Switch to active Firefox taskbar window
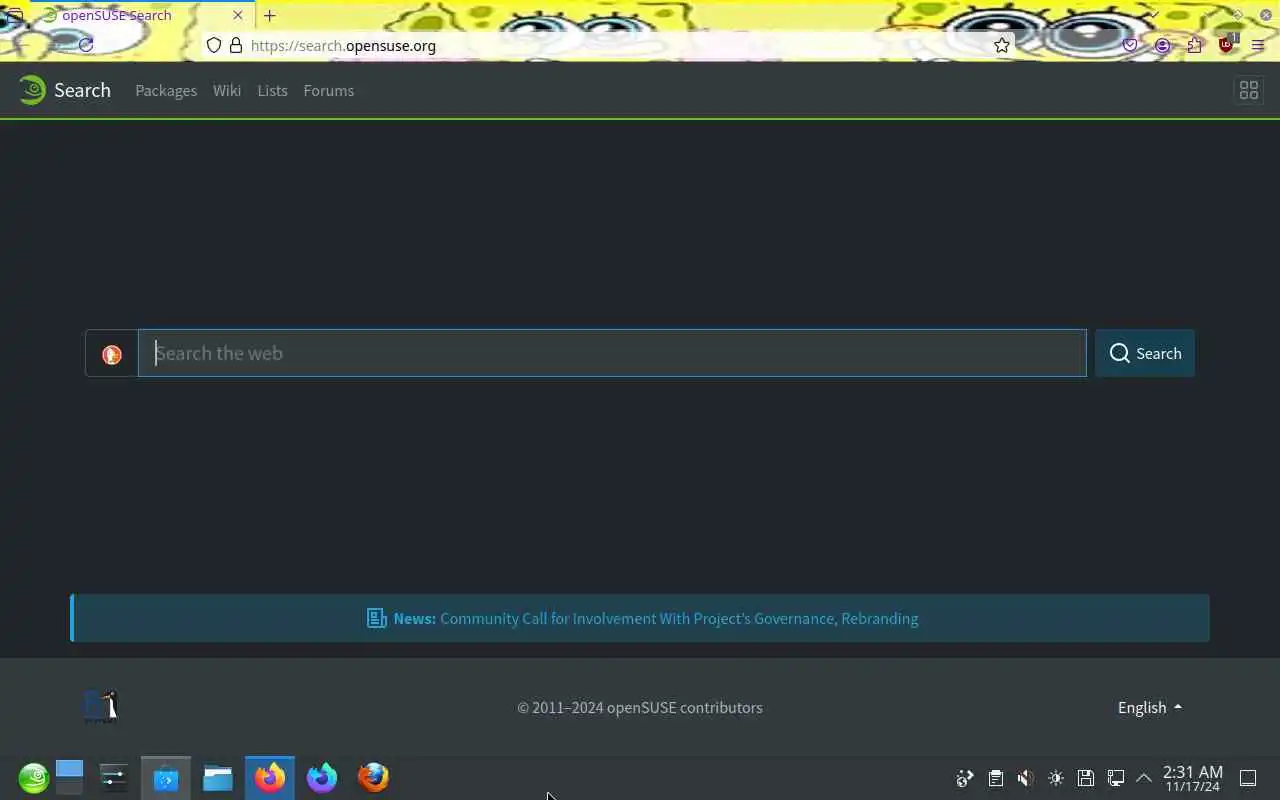 coord(270,777)
